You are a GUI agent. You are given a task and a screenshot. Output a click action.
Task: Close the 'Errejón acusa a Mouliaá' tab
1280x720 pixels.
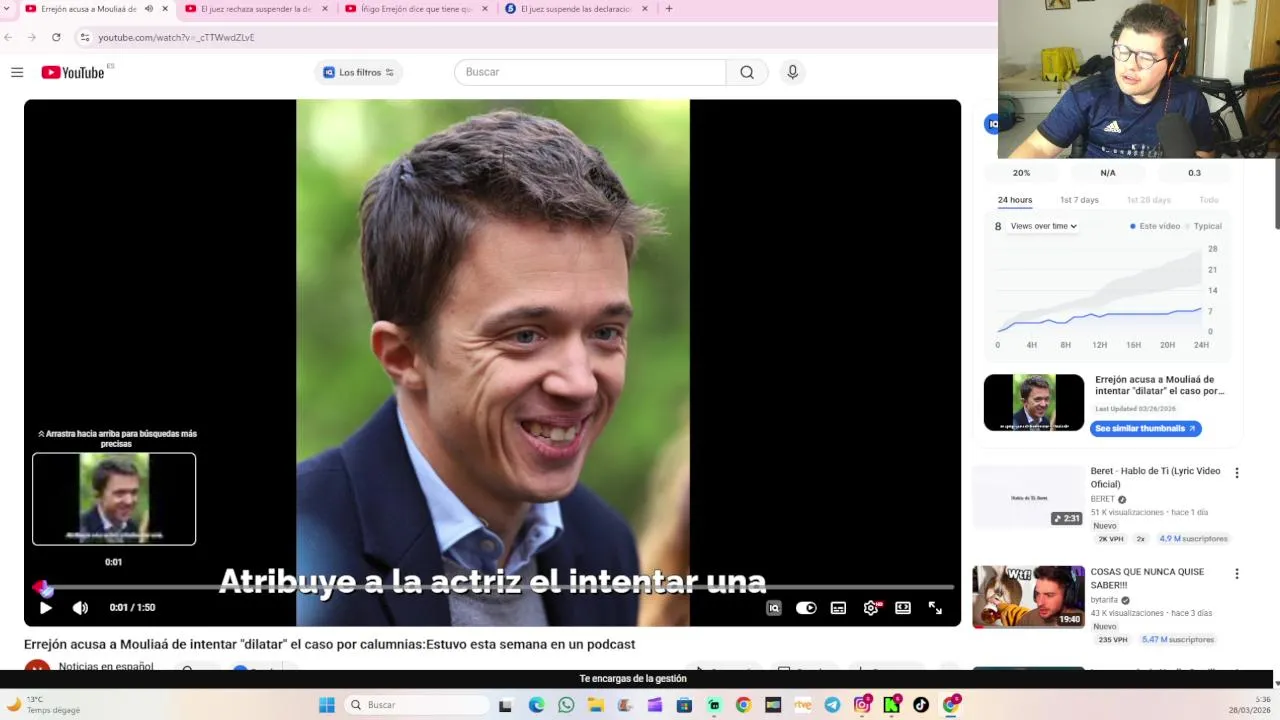point(165,9)
